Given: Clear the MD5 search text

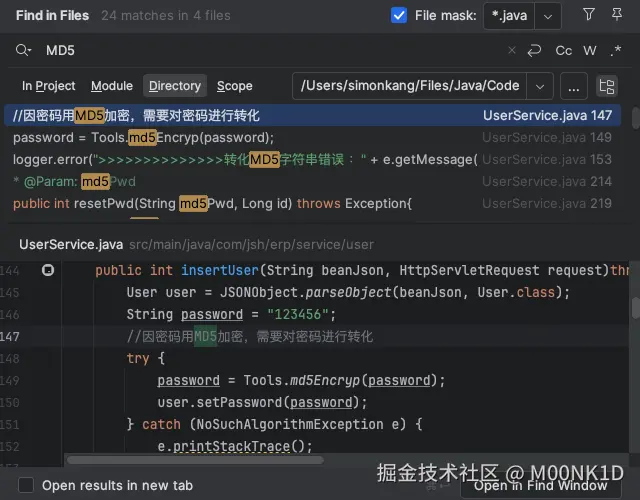Looking at the screenshot, I should pyautogui.click(x=511, y=50).
